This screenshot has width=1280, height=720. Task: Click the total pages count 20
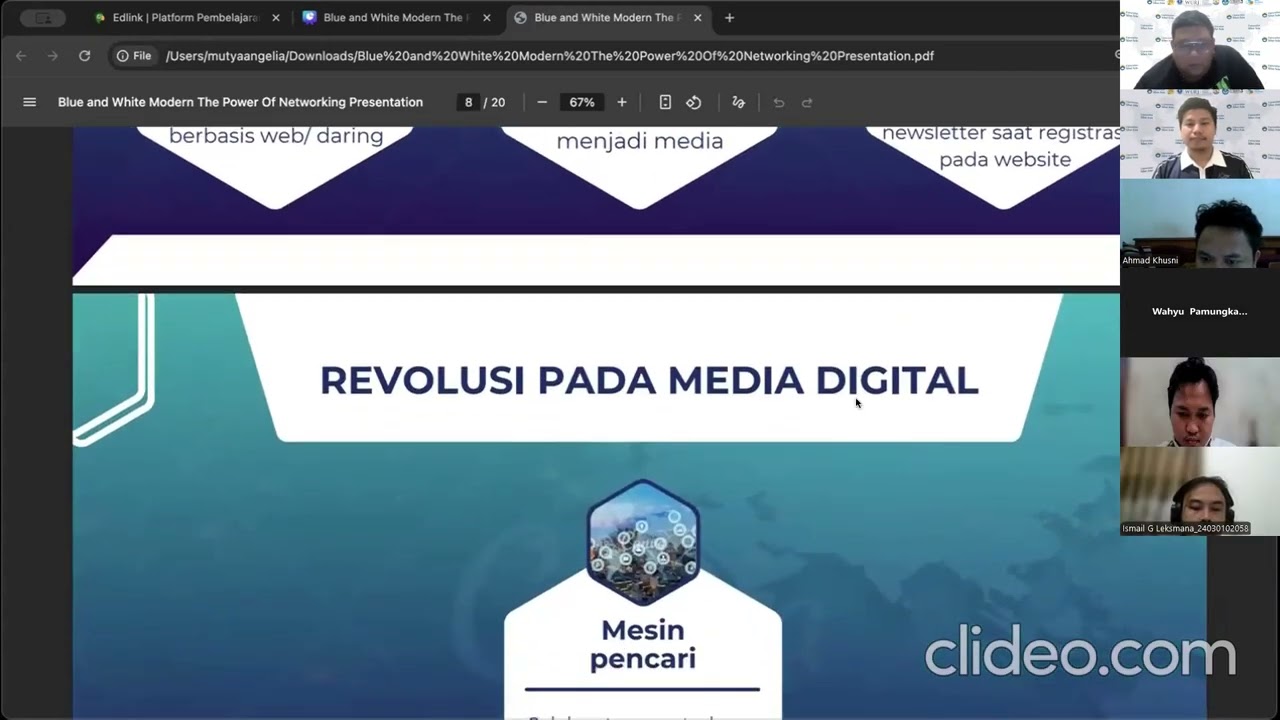(498, 102)
